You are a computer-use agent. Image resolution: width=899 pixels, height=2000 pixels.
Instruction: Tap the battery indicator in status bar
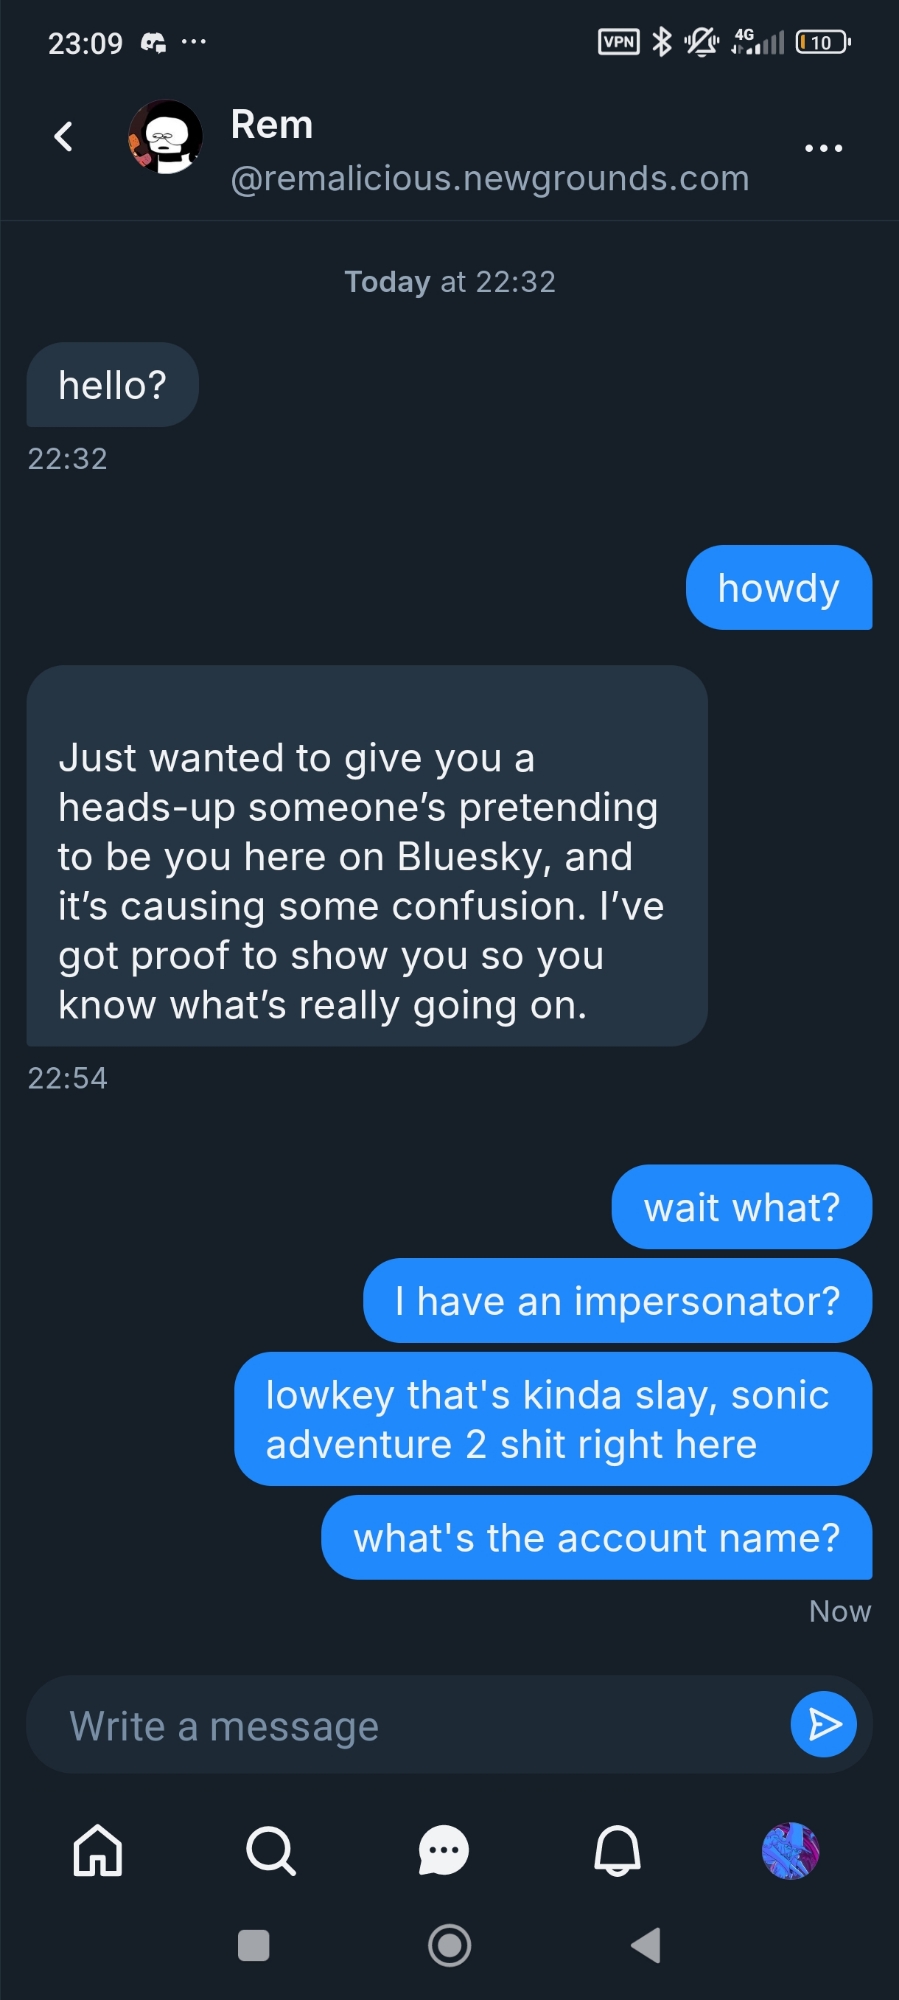pyautogui.click(x=822, y=42)
